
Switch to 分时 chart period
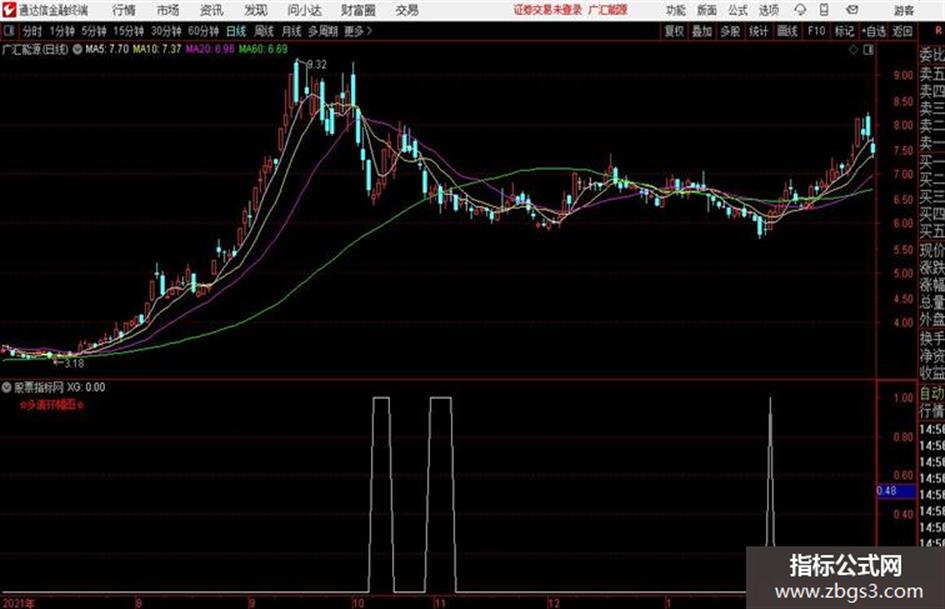32,31
